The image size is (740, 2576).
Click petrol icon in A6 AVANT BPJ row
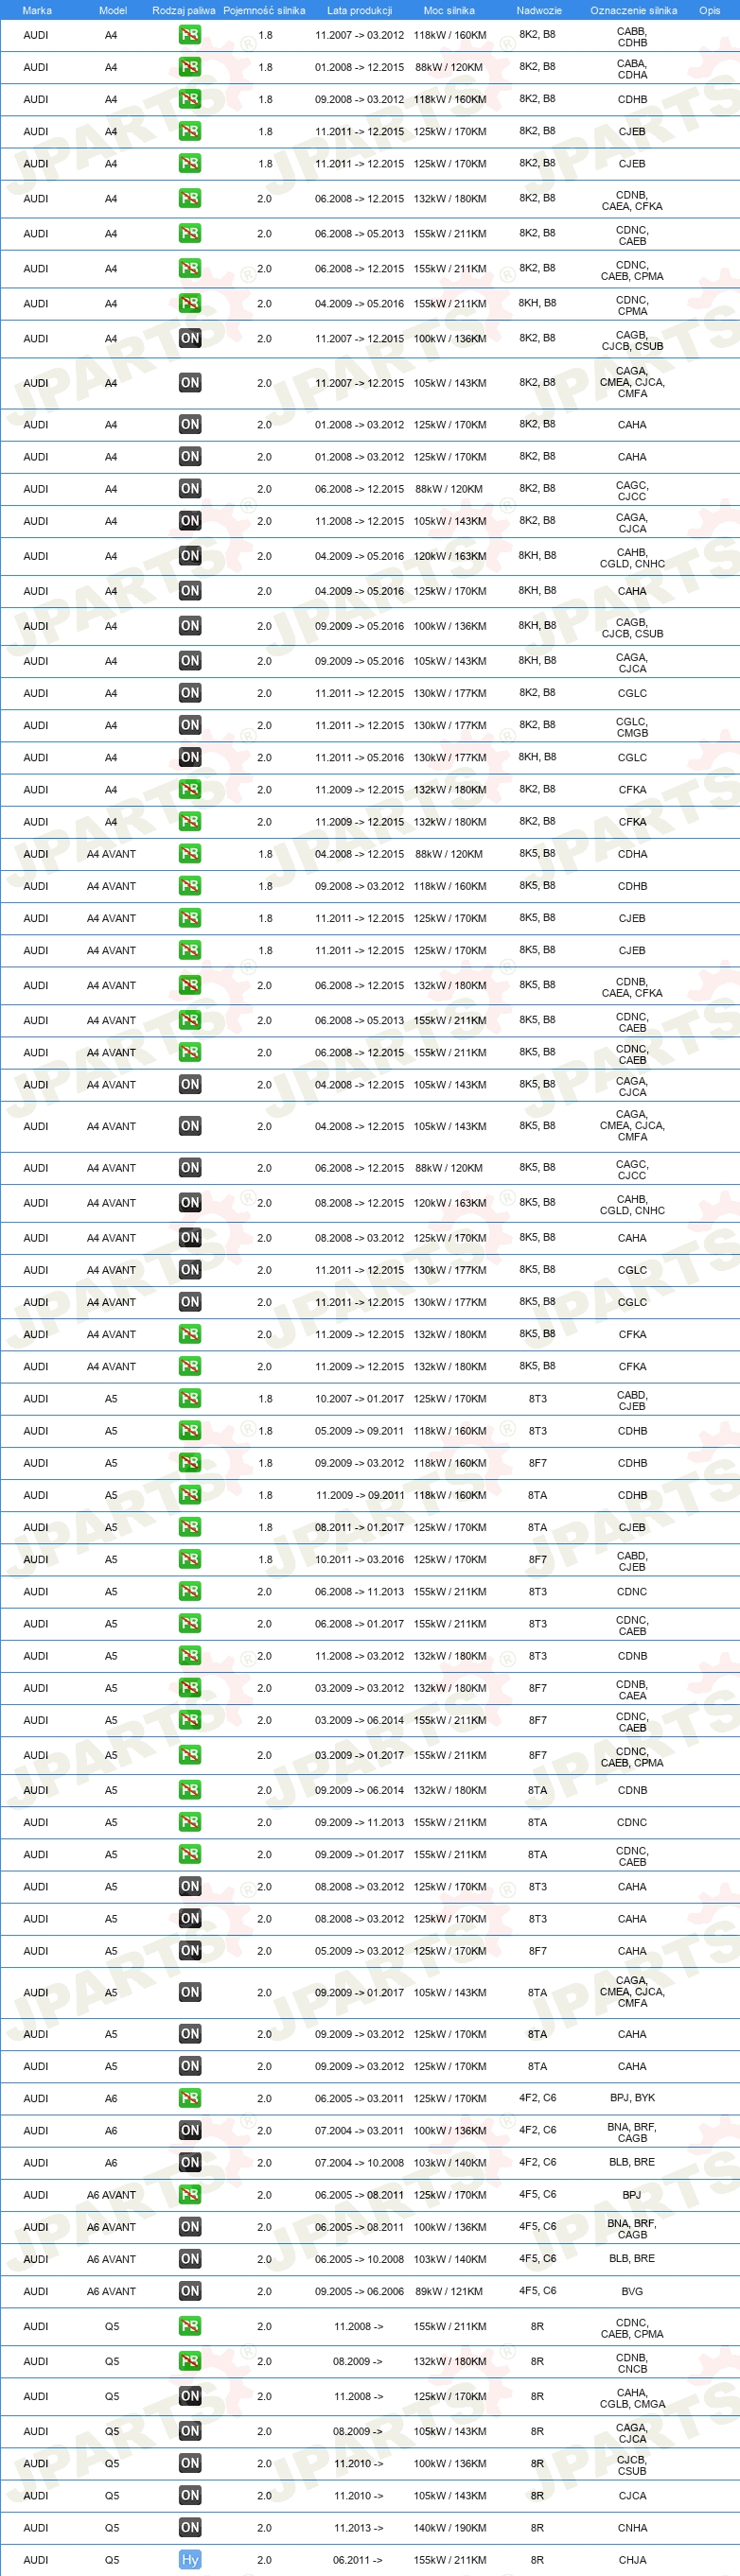[190, 2194]
